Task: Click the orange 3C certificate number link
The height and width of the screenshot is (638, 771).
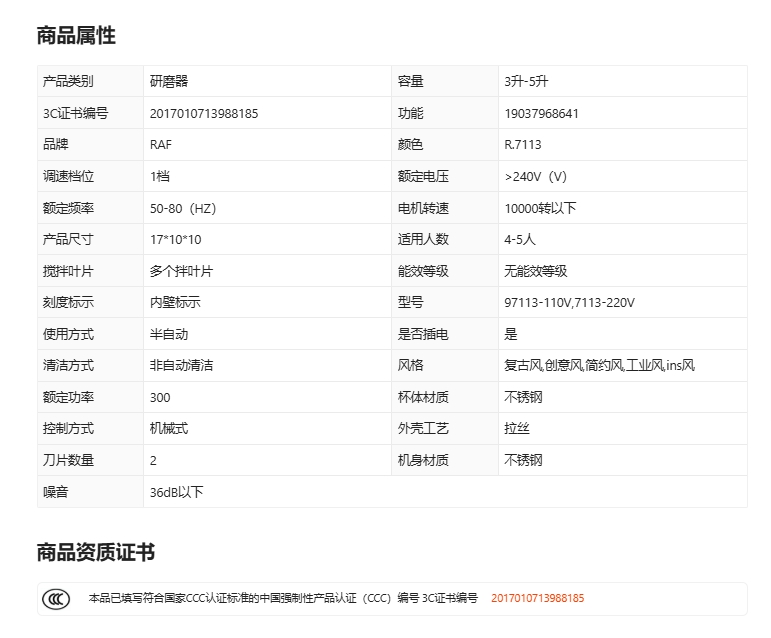Action: point(537,598)
